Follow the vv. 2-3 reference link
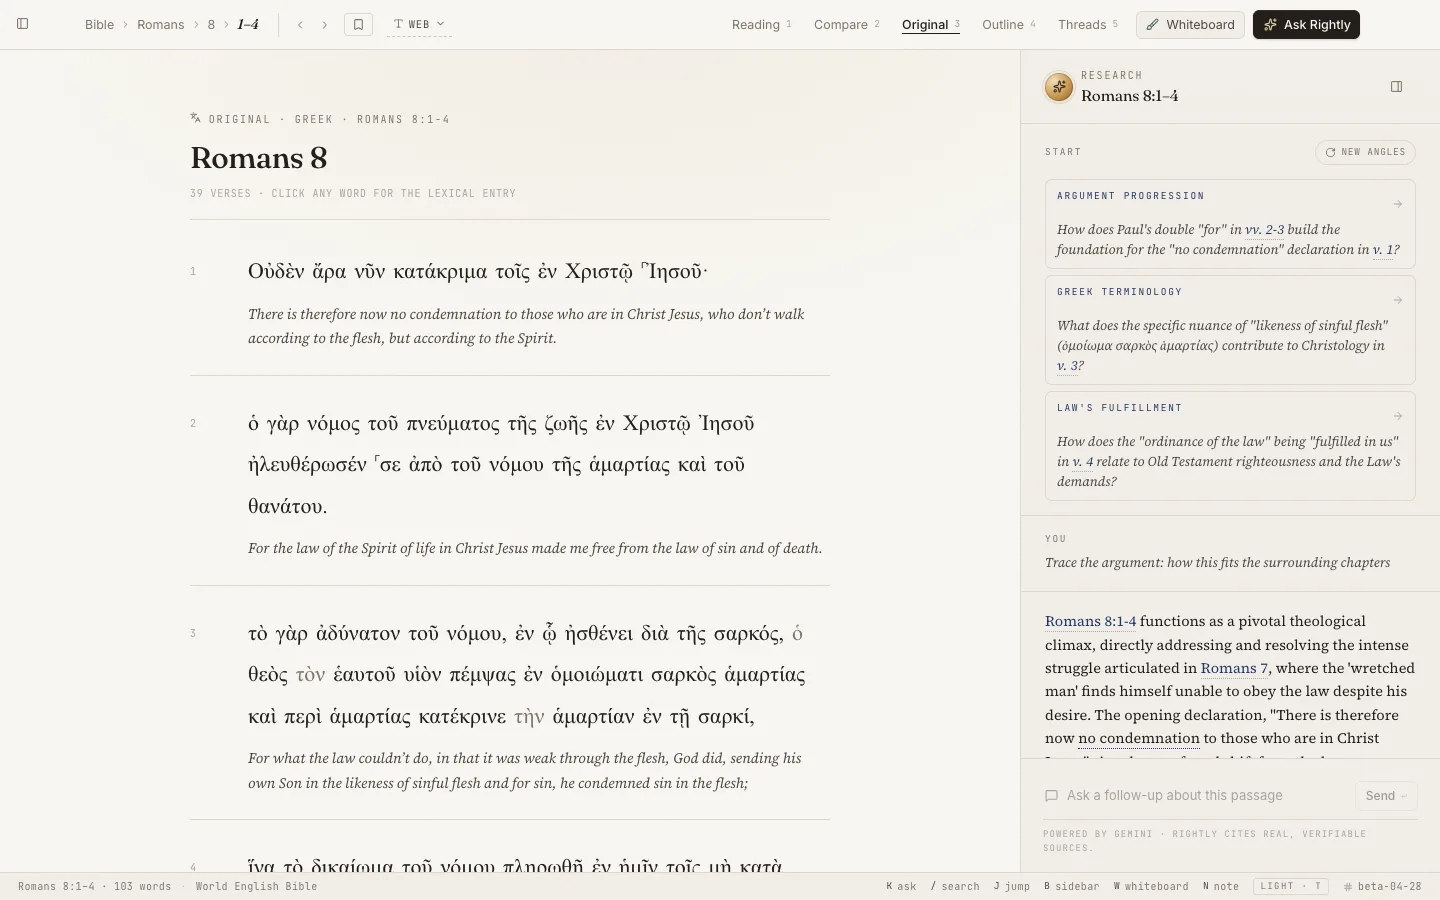Viewport: 1440px width, 900px height. 1264,229
